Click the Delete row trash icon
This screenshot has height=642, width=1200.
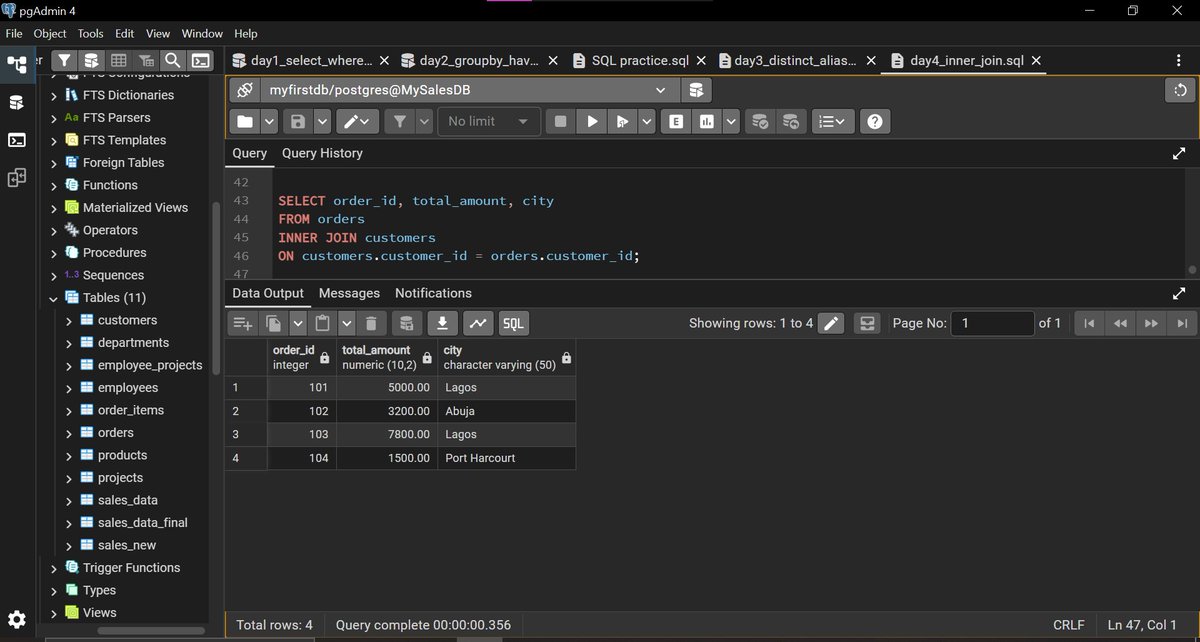(x=372, y=323)
